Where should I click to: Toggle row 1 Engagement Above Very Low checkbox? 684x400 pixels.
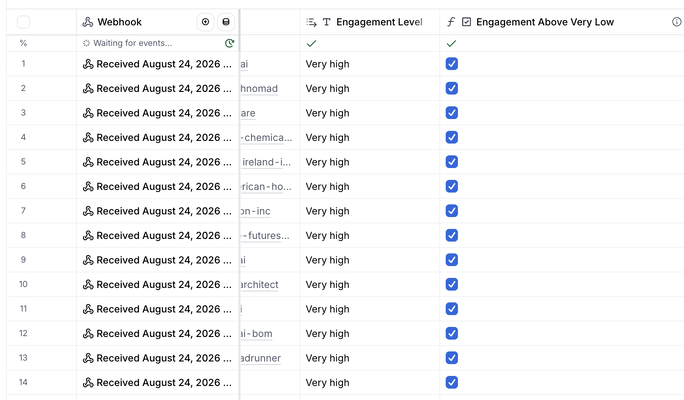(x=451, y=64)
